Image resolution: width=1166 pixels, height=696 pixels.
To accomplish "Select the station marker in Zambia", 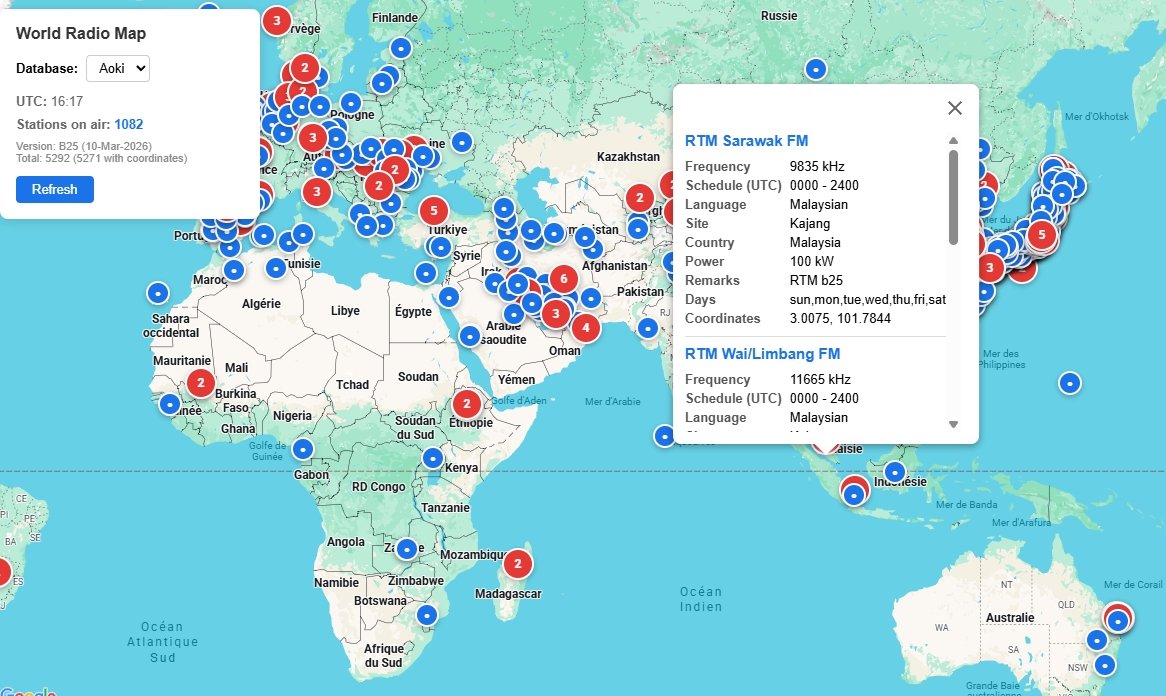I will [x=407, y=549].
